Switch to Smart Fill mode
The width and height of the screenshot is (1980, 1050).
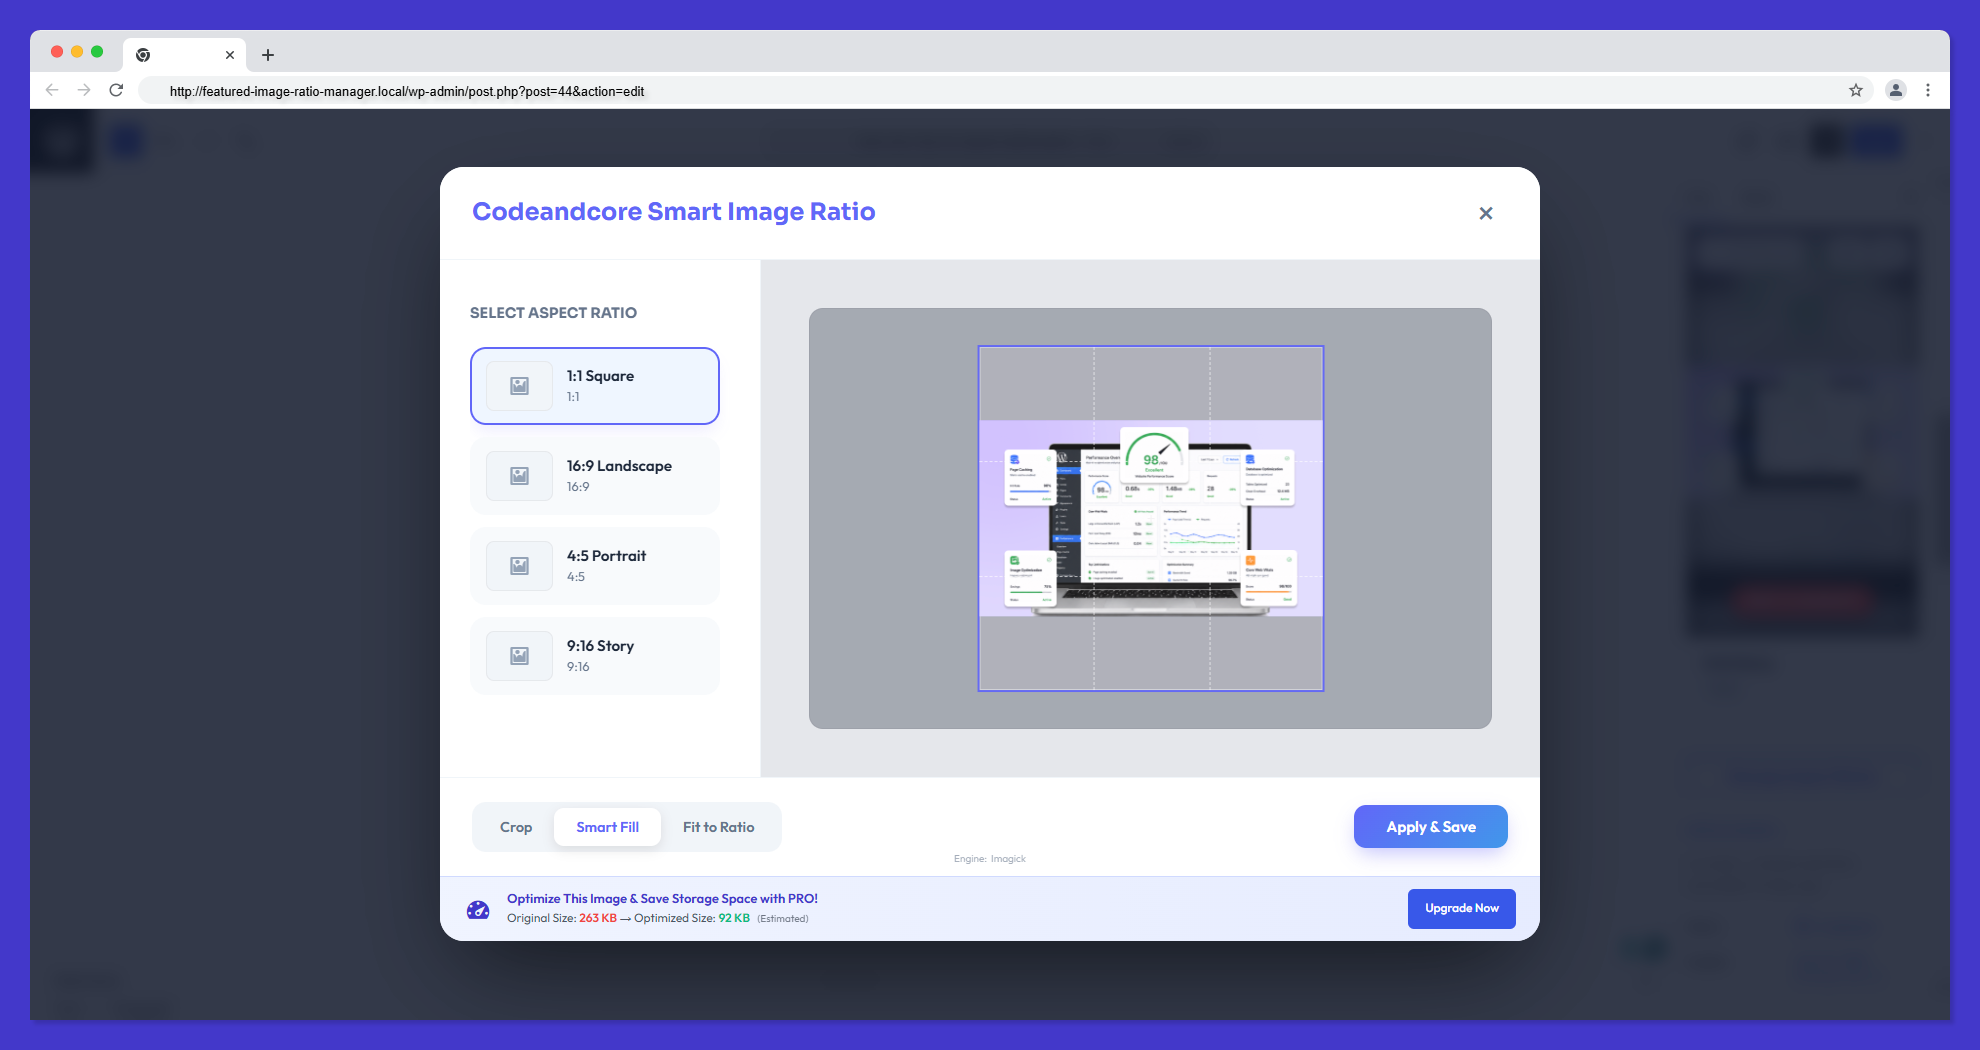pos(607,827)
